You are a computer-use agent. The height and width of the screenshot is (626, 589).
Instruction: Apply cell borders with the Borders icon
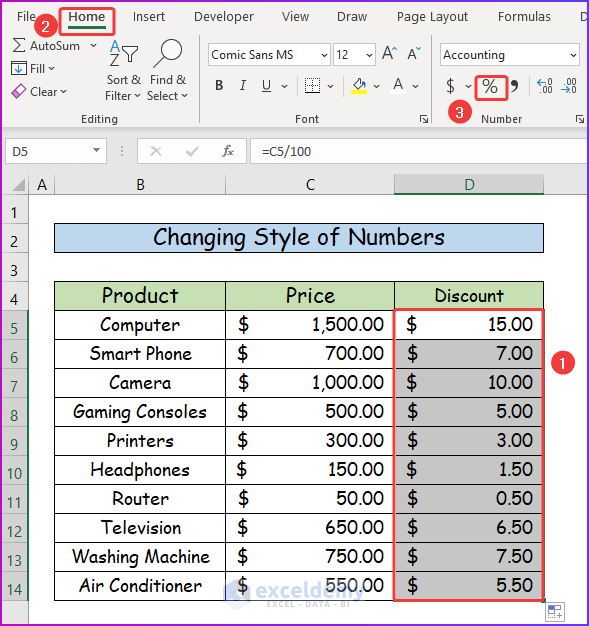(312, 85)
